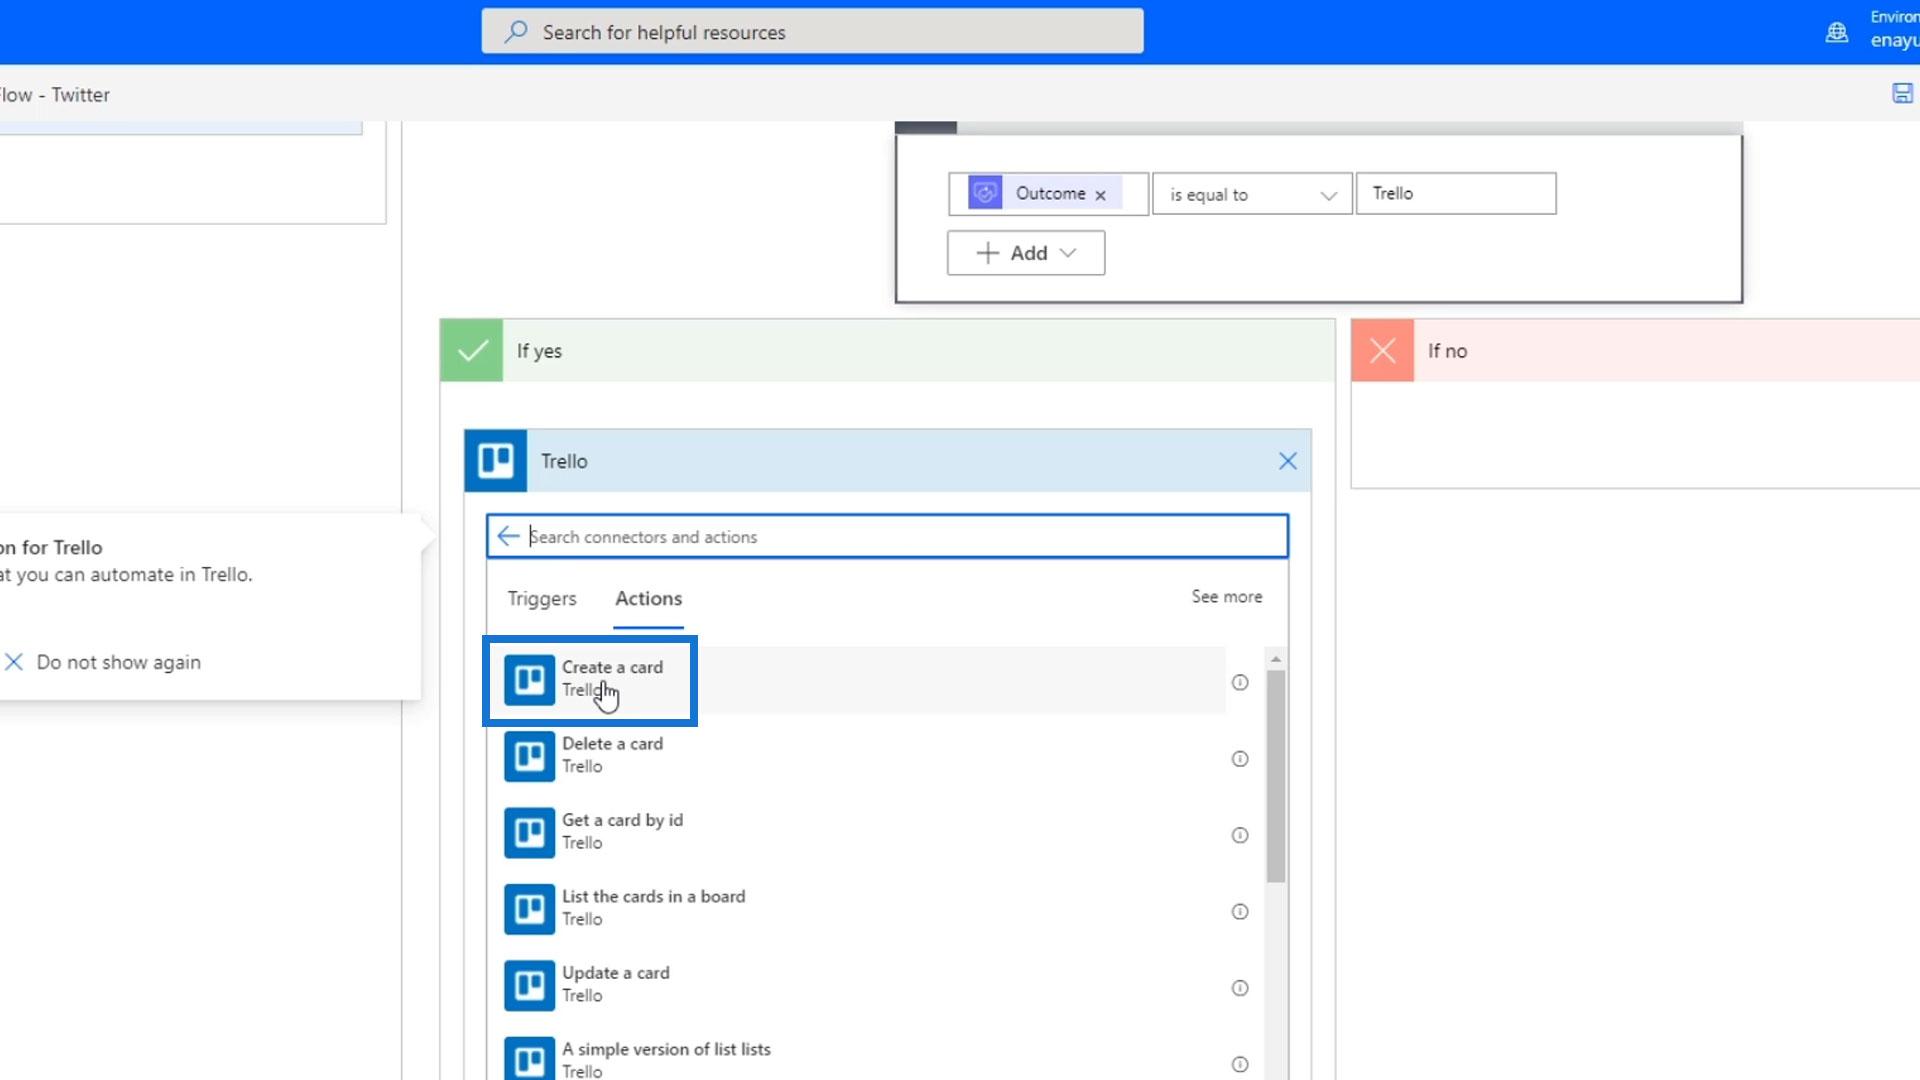Select the Actions tab
The height and width of the screenshot is (1080, 1920).
click(648, 598)
